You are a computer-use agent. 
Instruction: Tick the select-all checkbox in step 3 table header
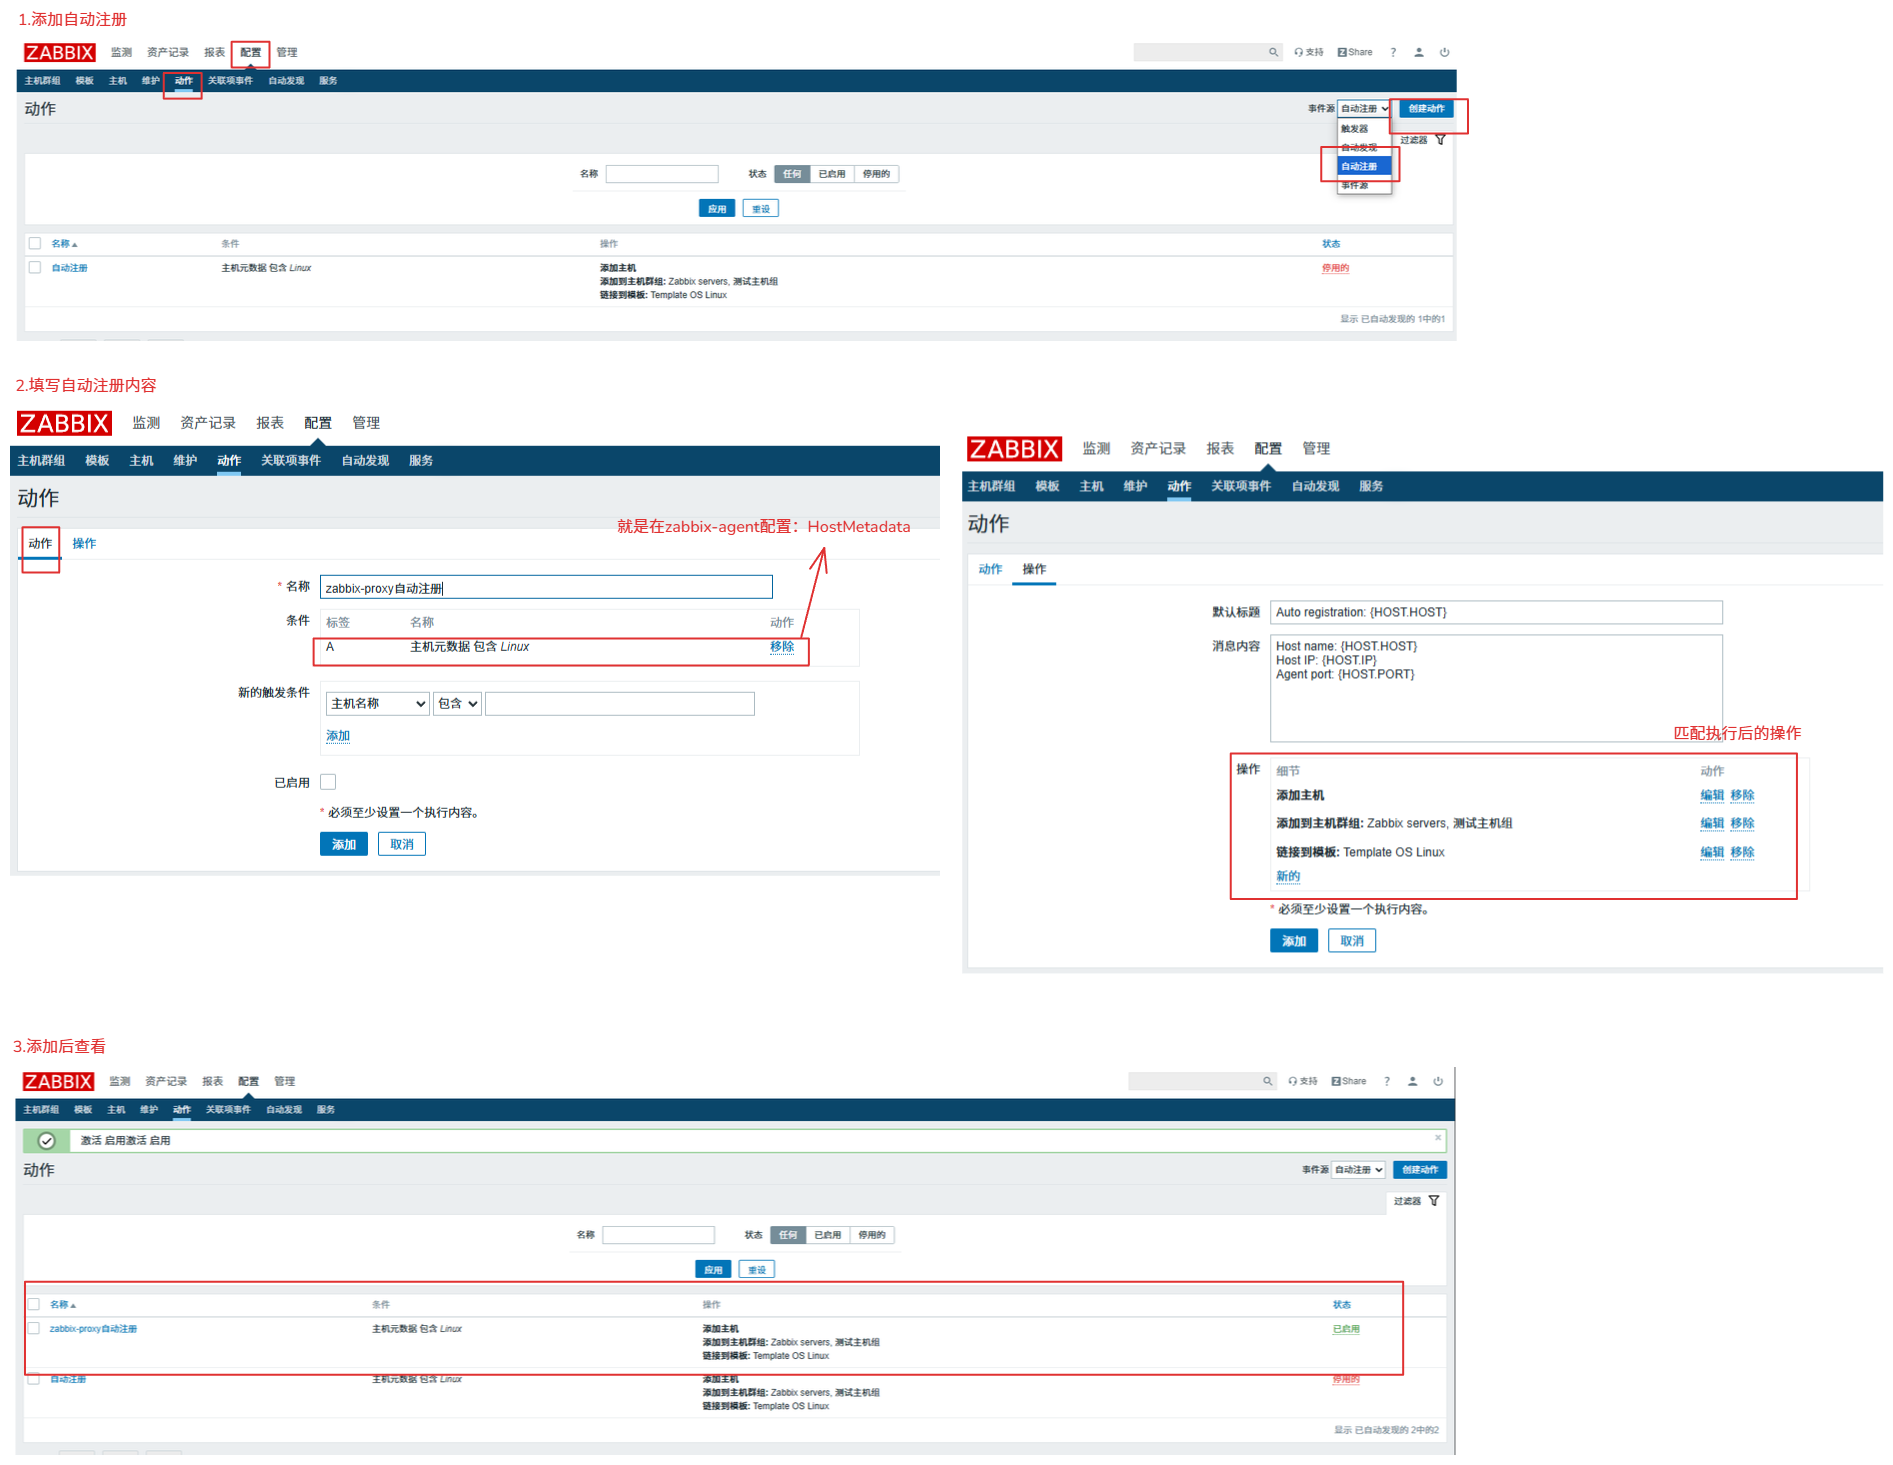pos(34,1304)
